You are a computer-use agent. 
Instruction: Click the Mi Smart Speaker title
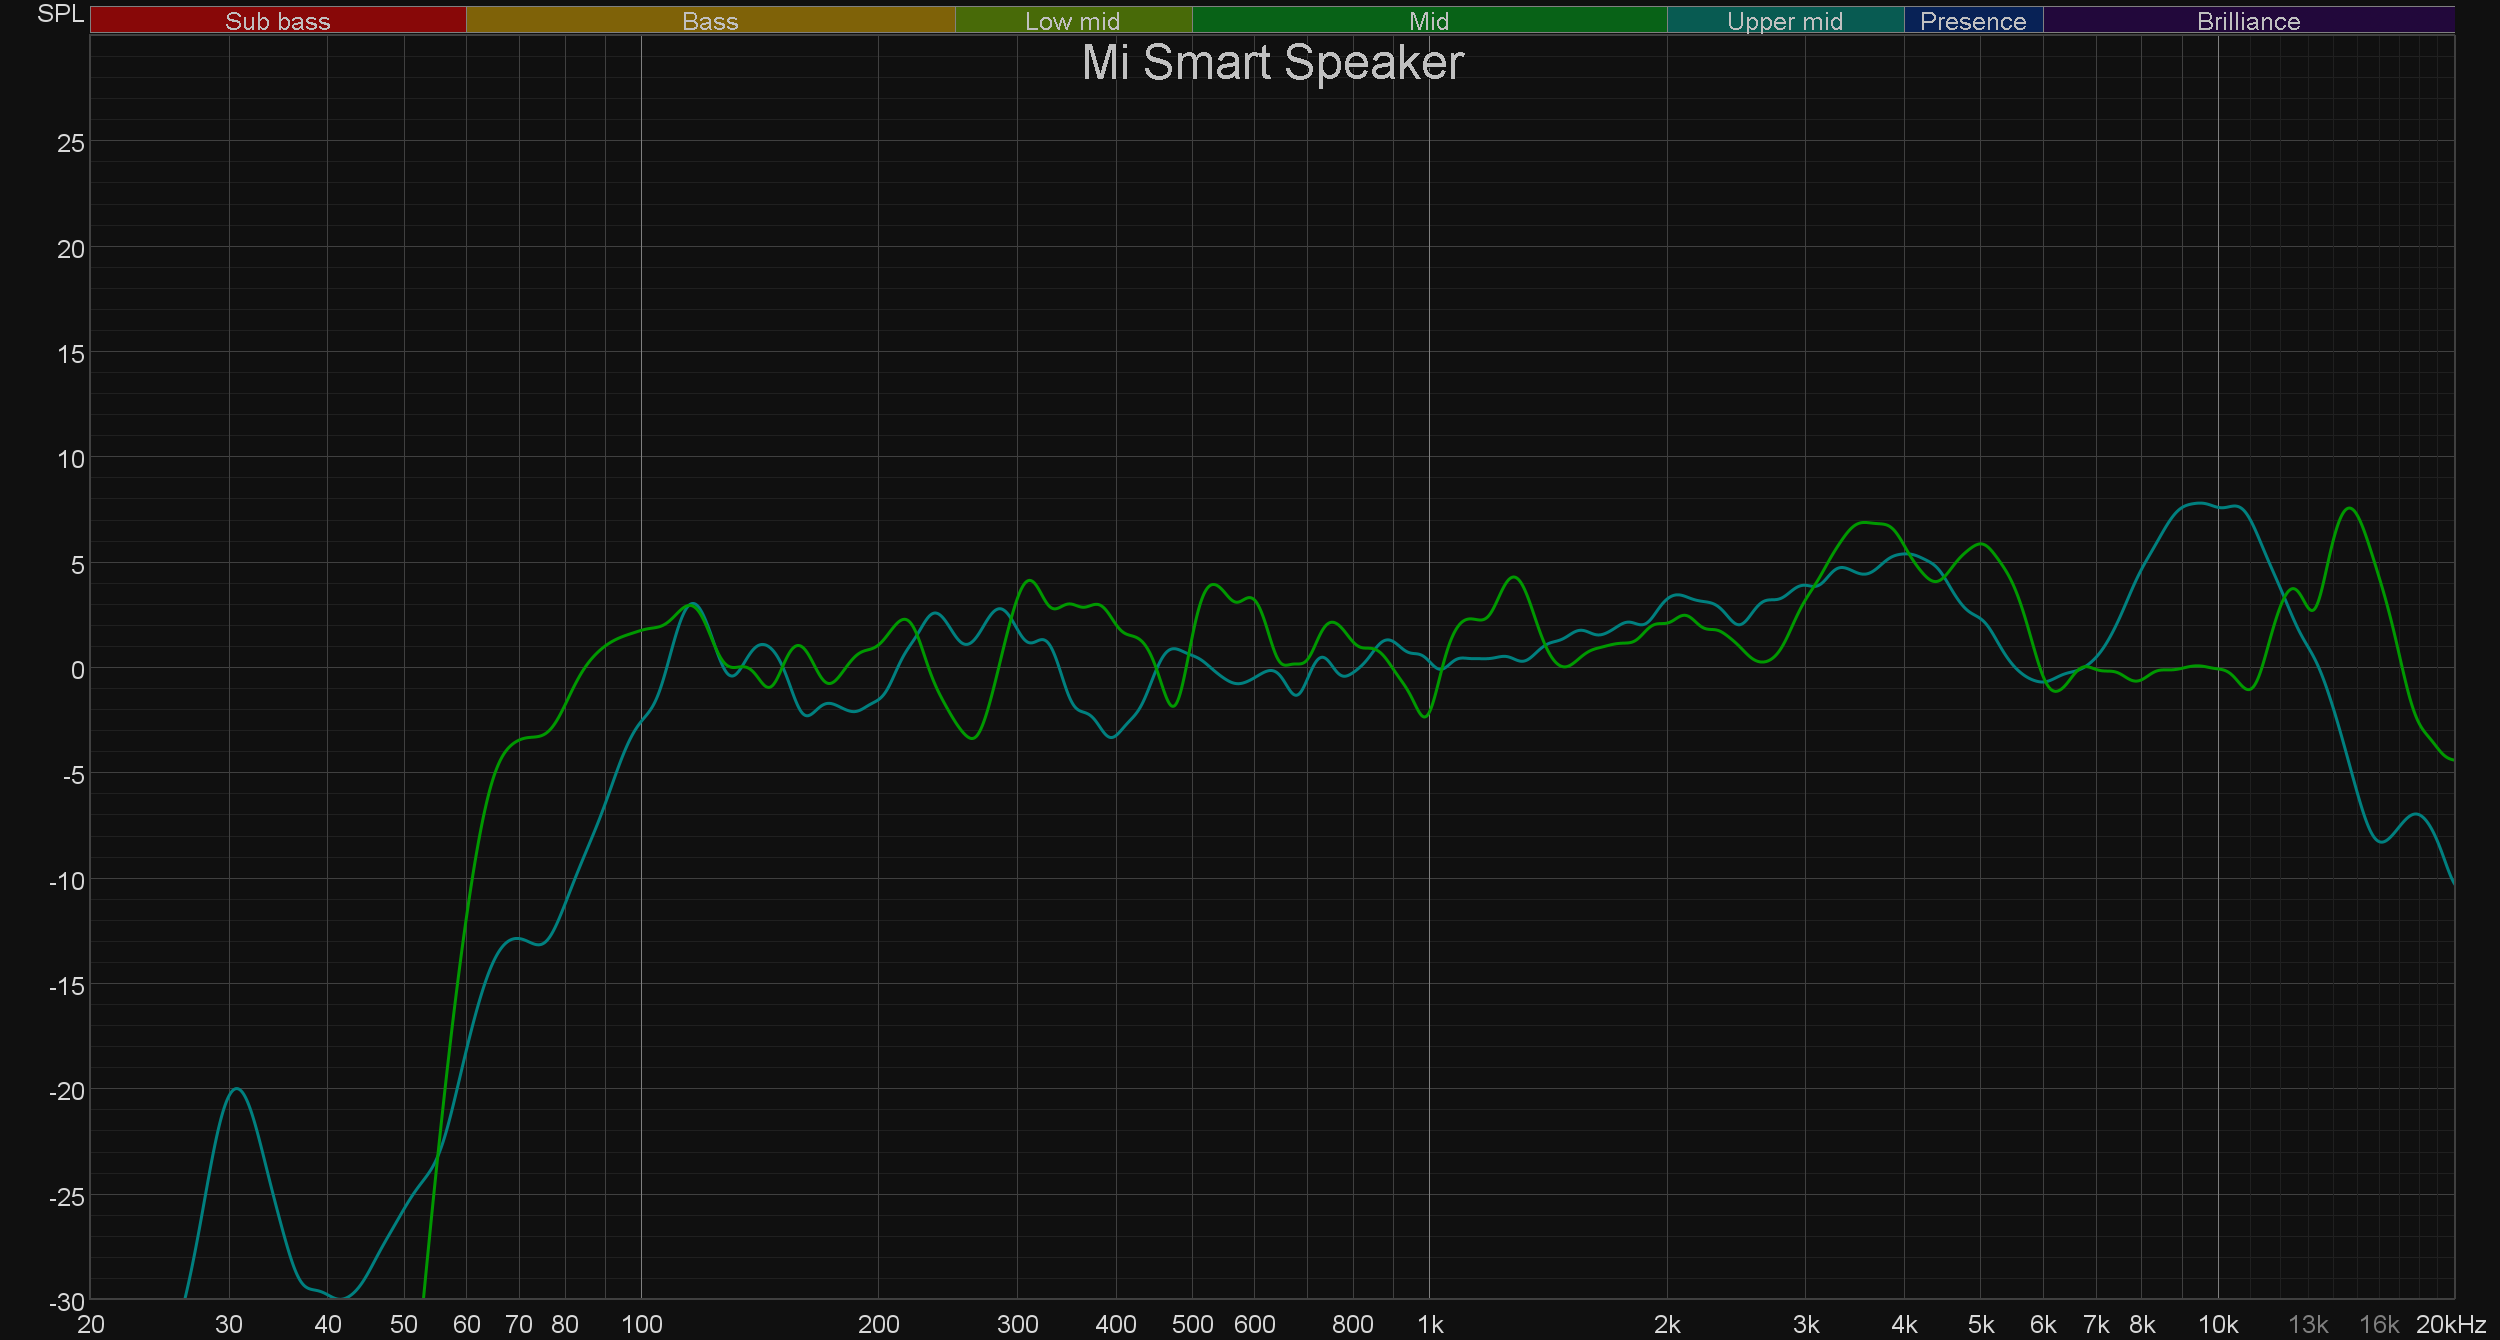pyautogui.click(x=1272, y=63)
